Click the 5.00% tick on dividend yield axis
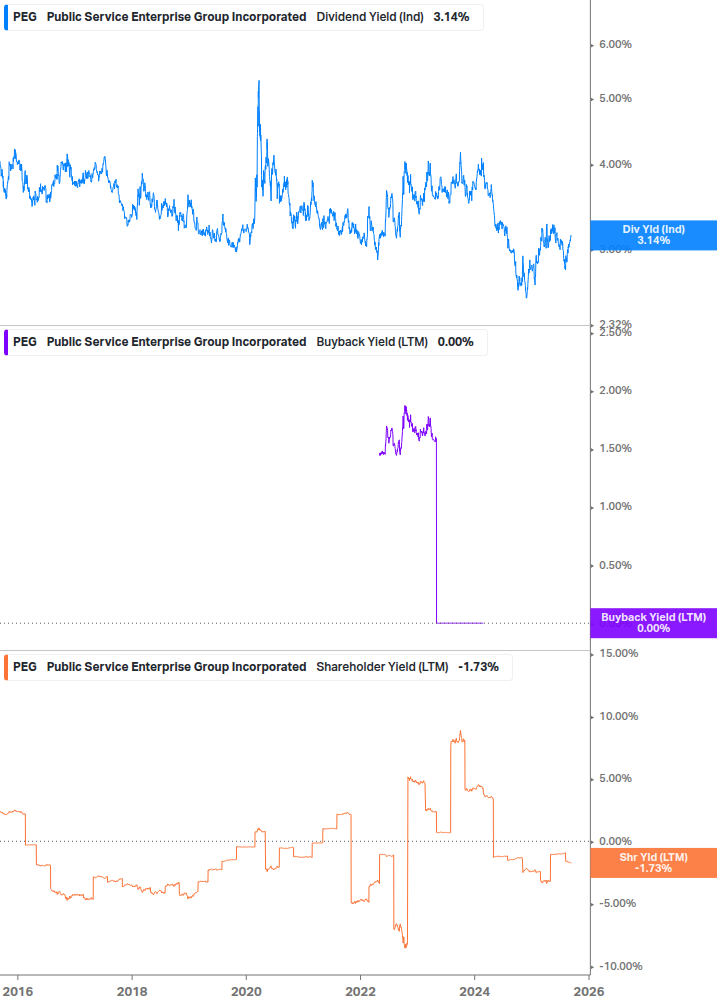The height and width of the screenshot is (1005, 717). coord(615,99)
